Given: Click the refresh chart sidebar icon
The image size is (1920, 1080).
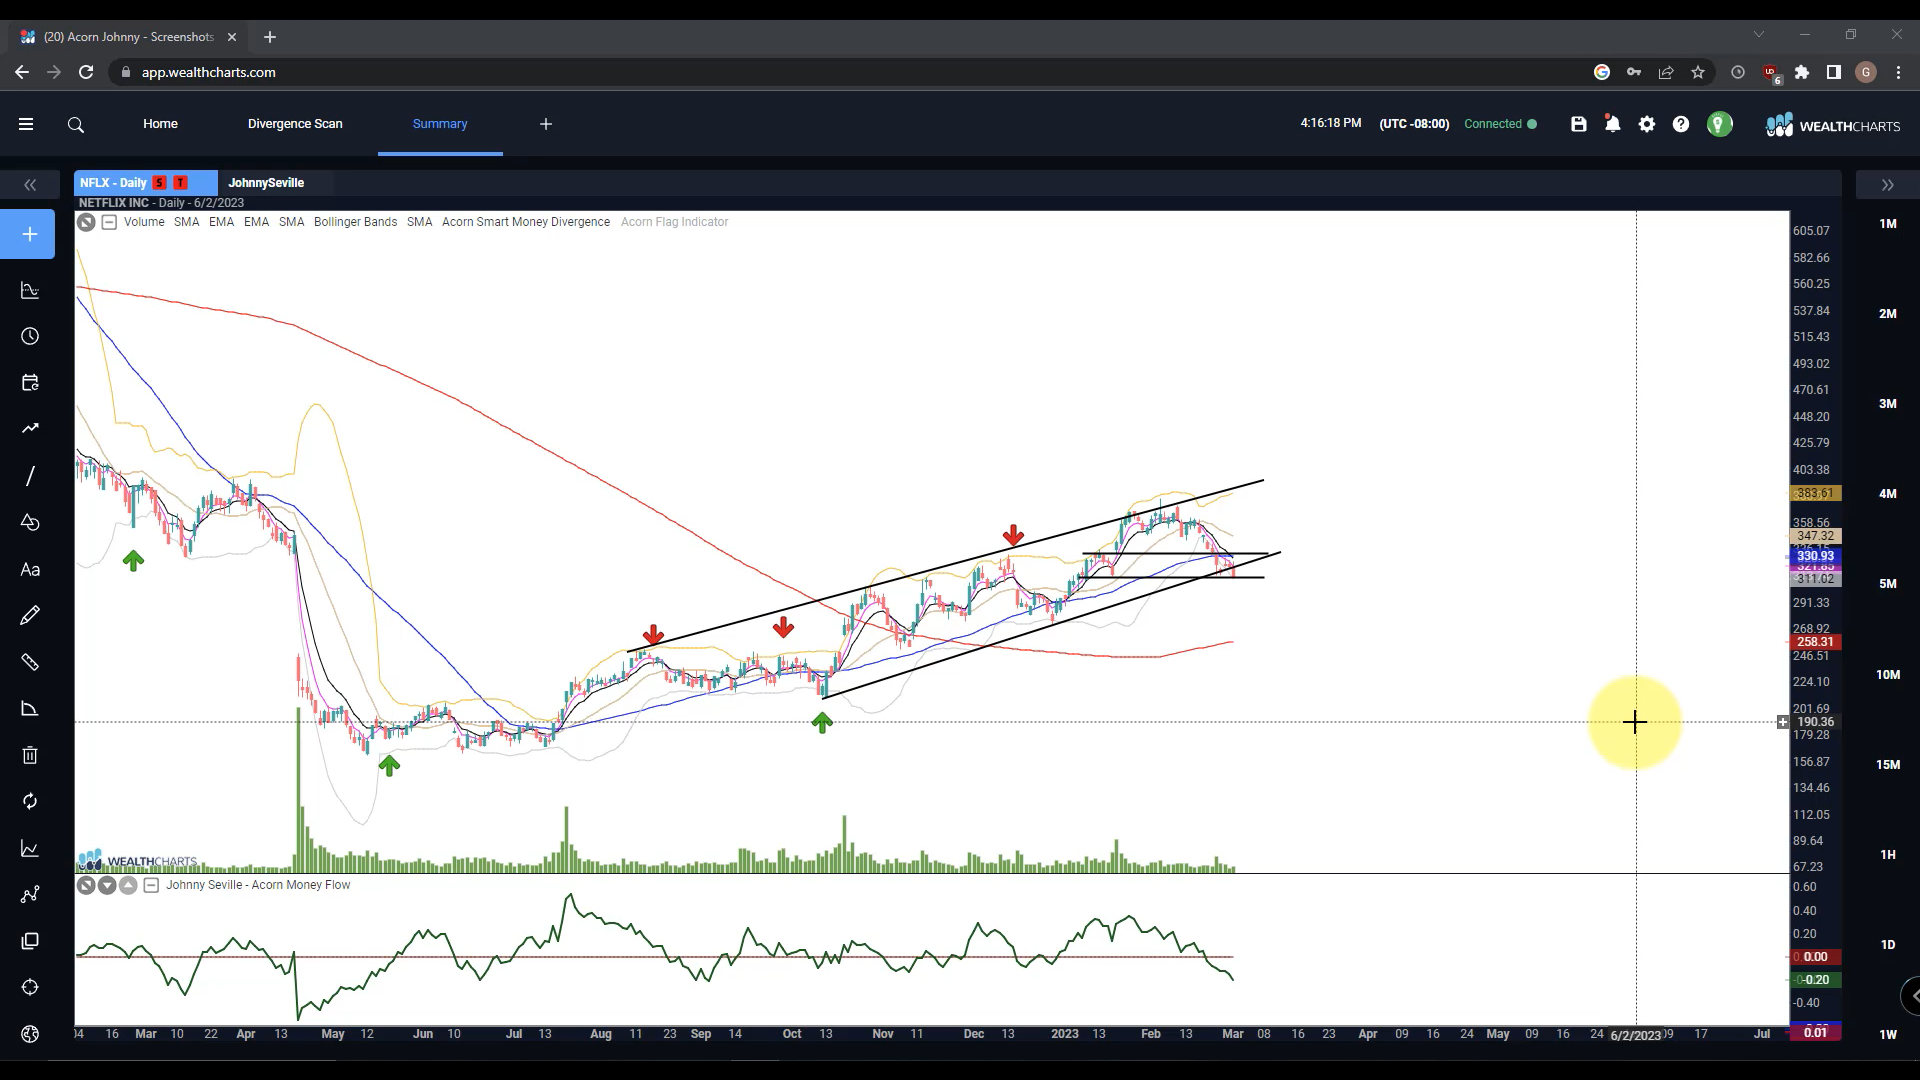Looking at the screenshot, I should click(30, 801).
